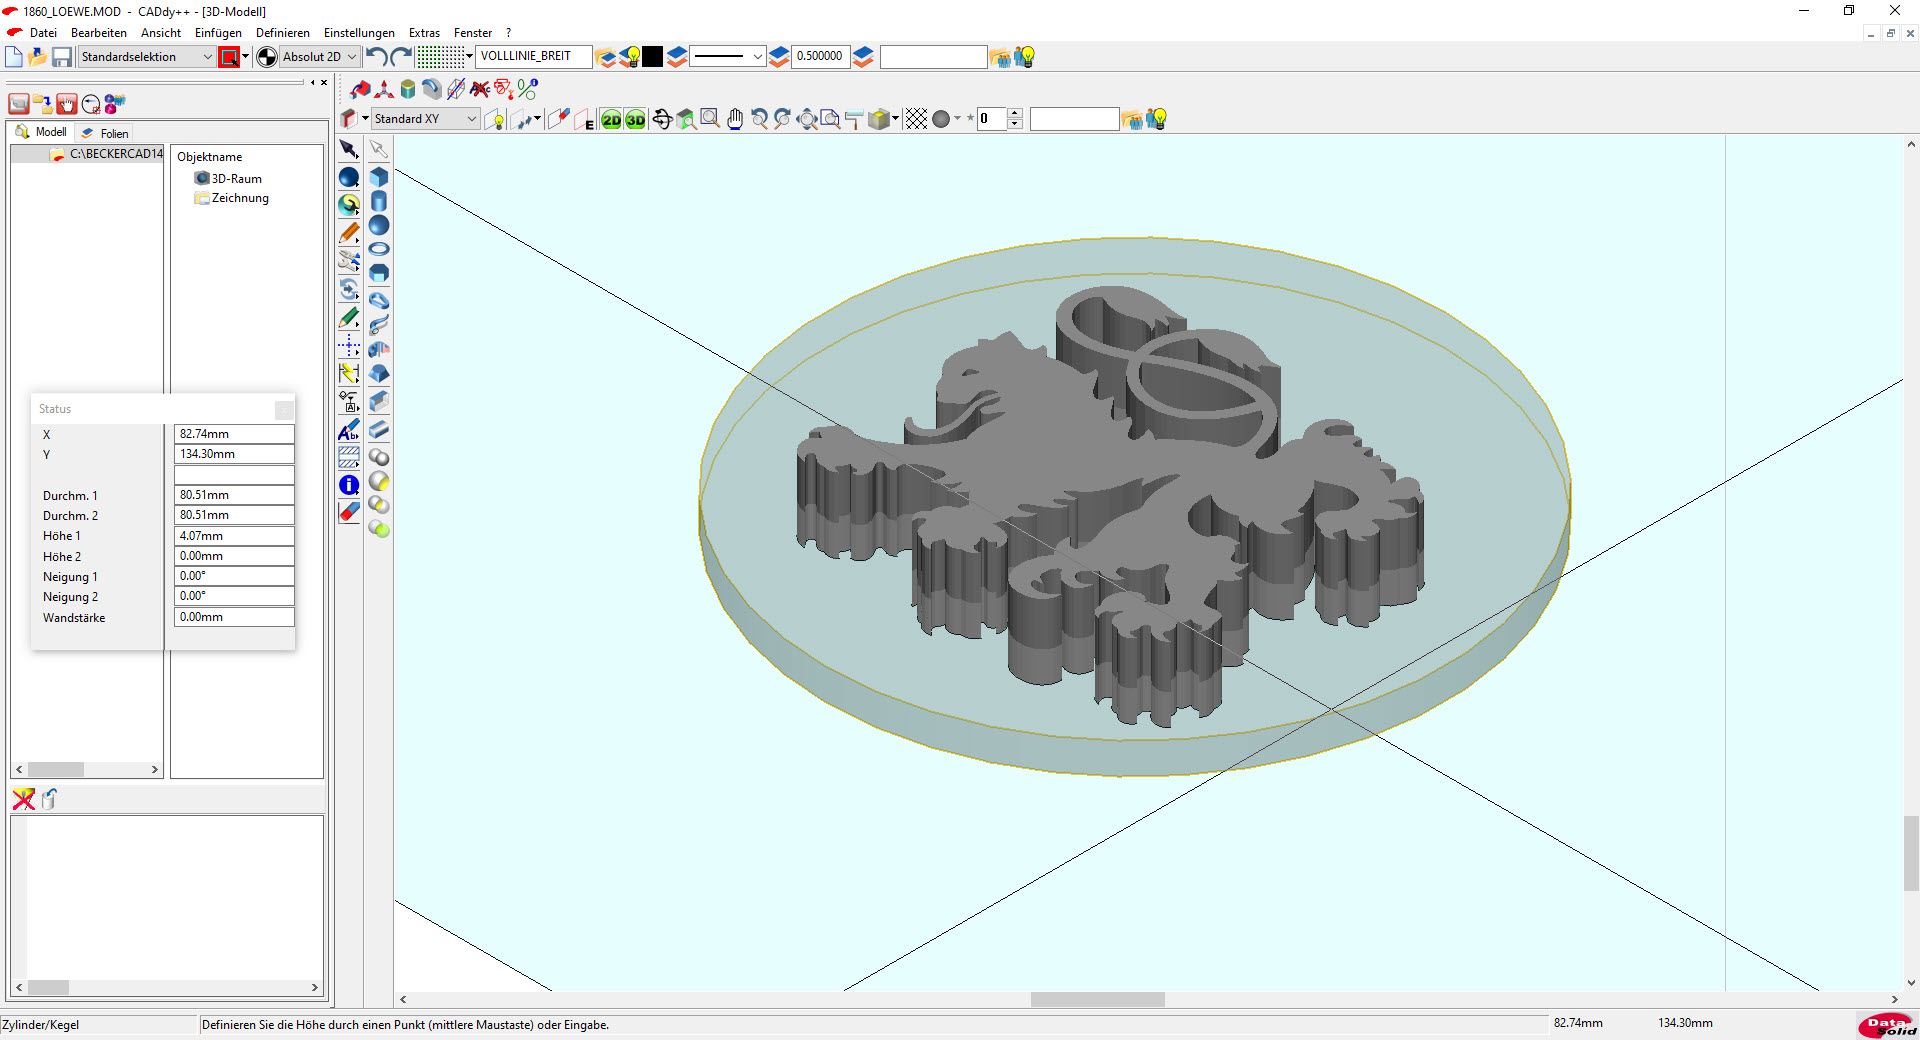Toggle the red selection rectangle mode
Screen dimensions: 1920x1040
tap(229, 57)
